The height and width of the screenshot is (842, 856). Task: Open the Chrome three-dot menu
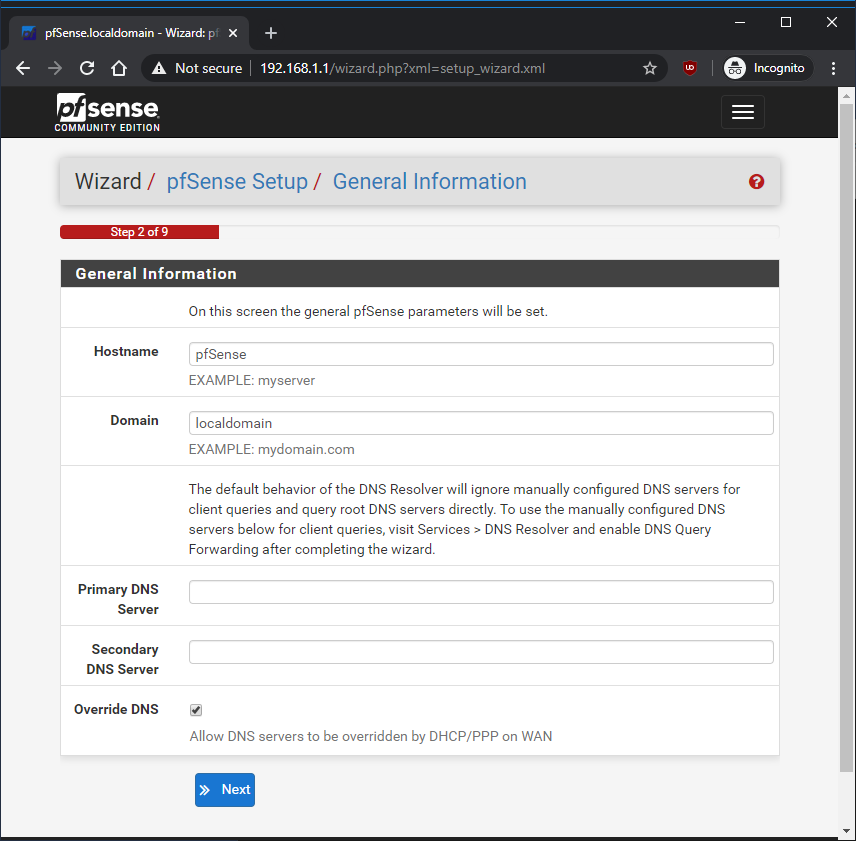[x=833, y=68]
